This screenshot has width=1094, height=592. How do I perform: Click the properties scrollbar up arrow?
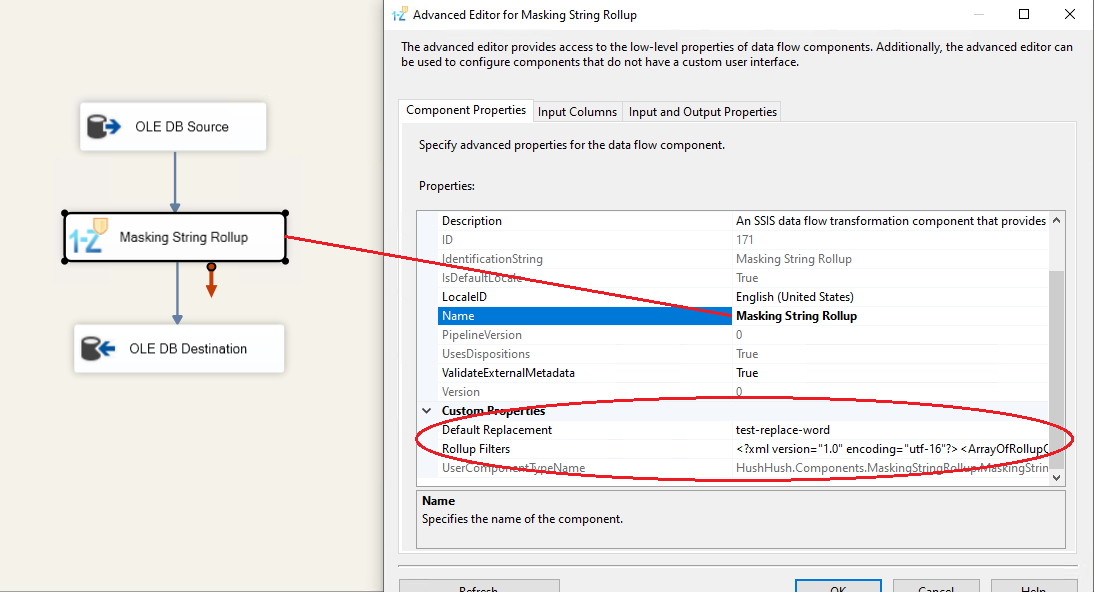point(1057,220)
